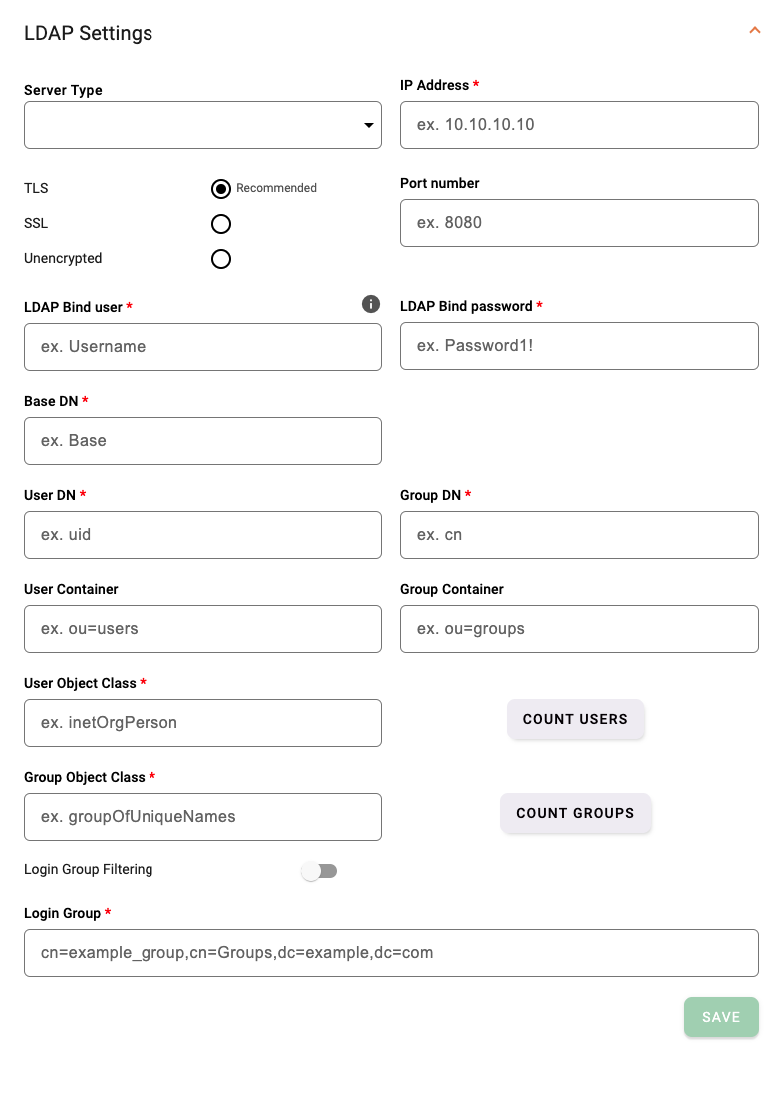Enable Login Group Filtering

(318, 871)
